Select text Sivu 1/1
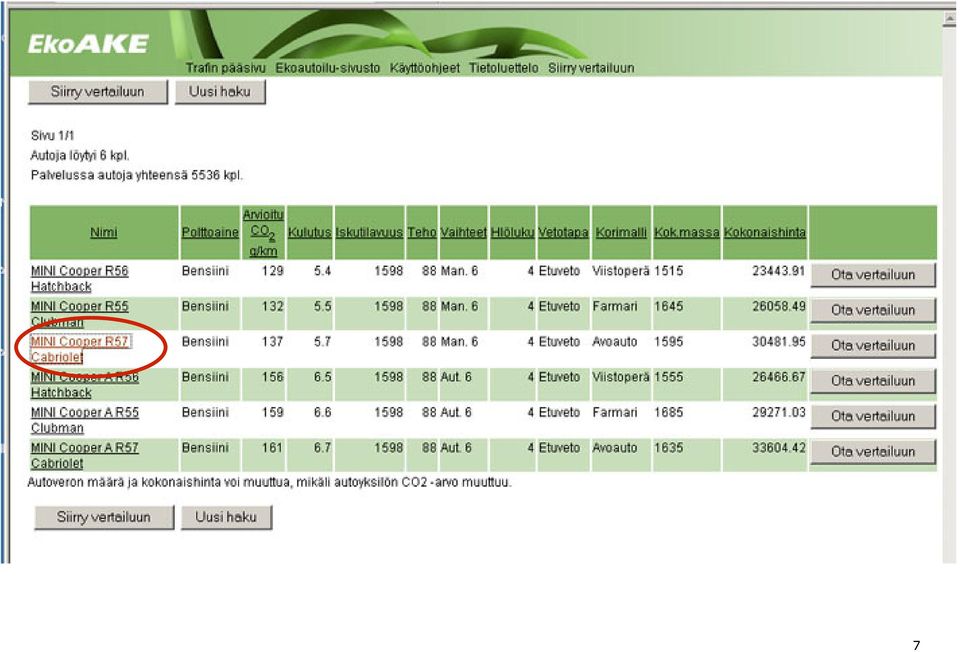The image size is (960, 652). pos(53,136)
